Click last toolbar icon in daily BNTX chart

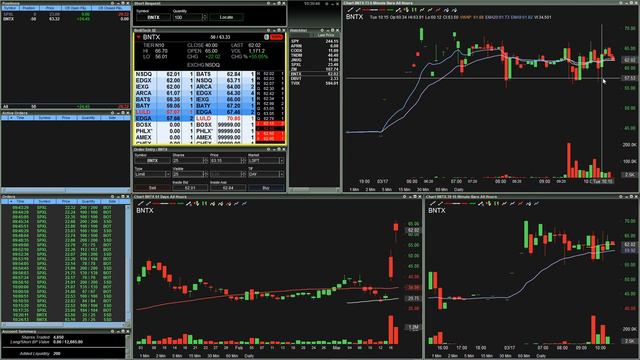pos(244,203)
